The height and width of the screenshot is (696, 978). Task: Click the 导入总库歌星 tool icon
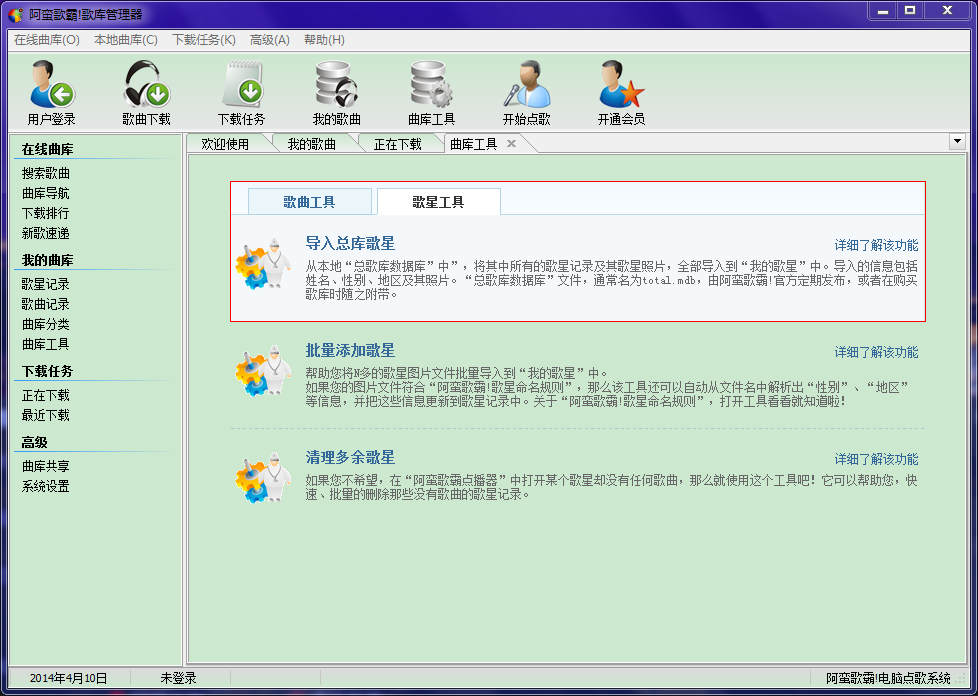pyautogui.click(x=263, y=263)
